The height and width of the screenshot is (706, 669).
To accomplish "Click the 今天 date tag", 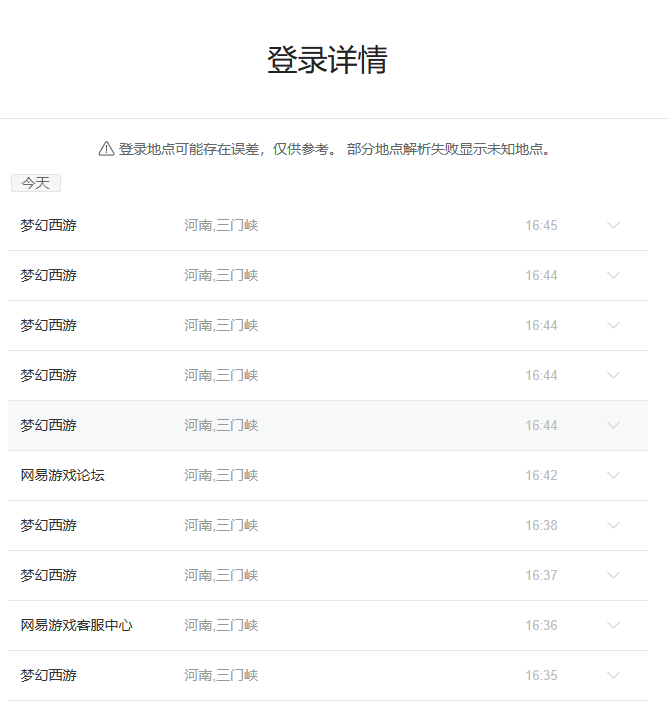I will pyautogui.click(x=36, y=183).
